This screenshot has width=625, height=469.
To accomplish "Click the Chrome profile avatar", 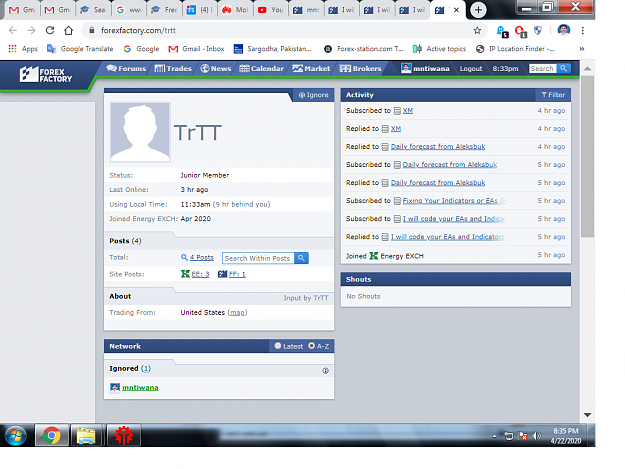I will pos(564,30).
